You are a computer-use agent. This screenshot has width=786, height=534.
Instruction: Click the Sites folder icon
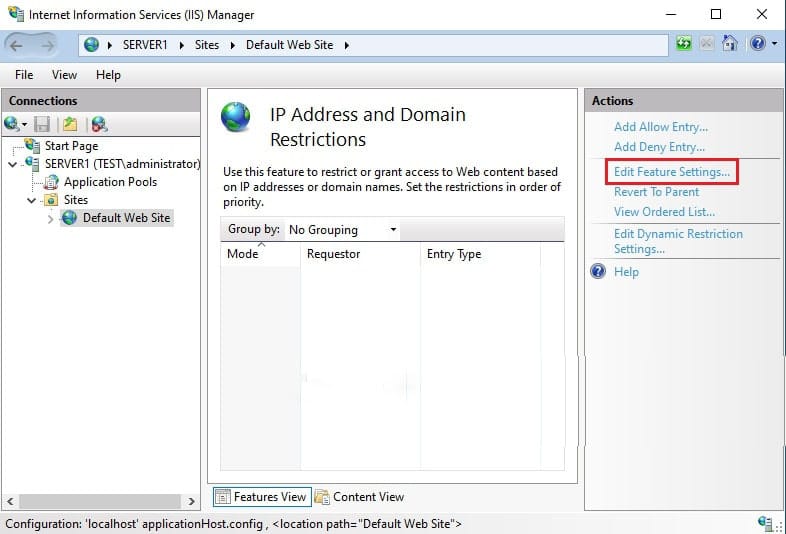point(51,200)
